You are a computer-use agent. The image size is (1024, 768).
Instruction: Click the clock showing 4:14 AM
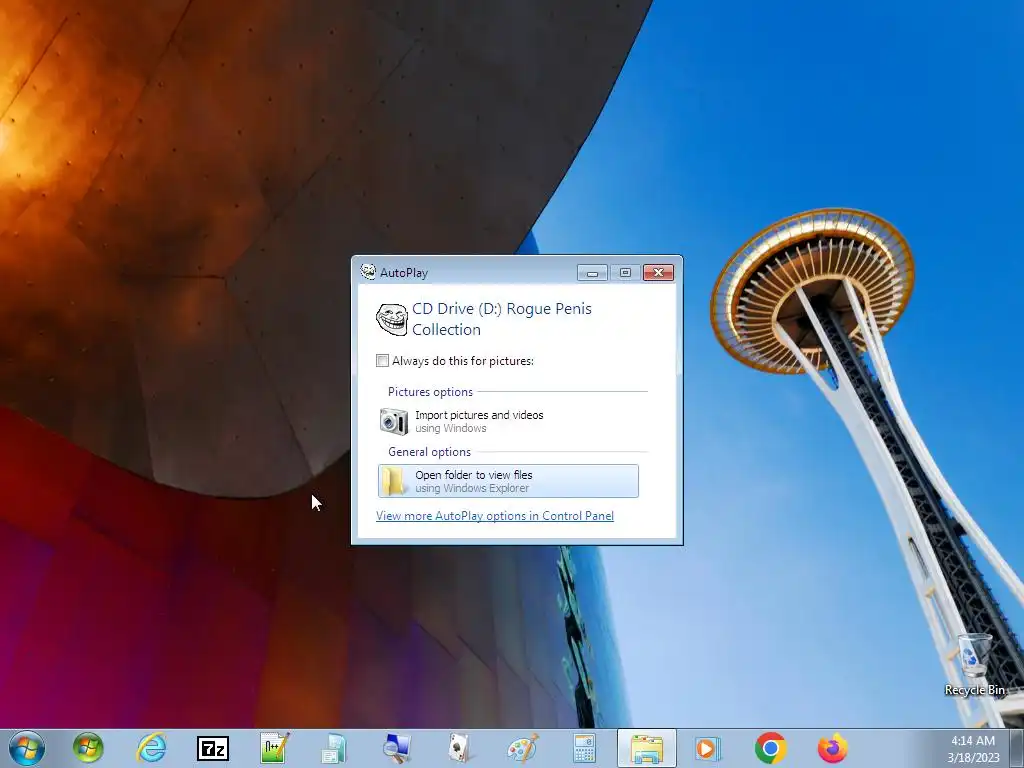973,741
